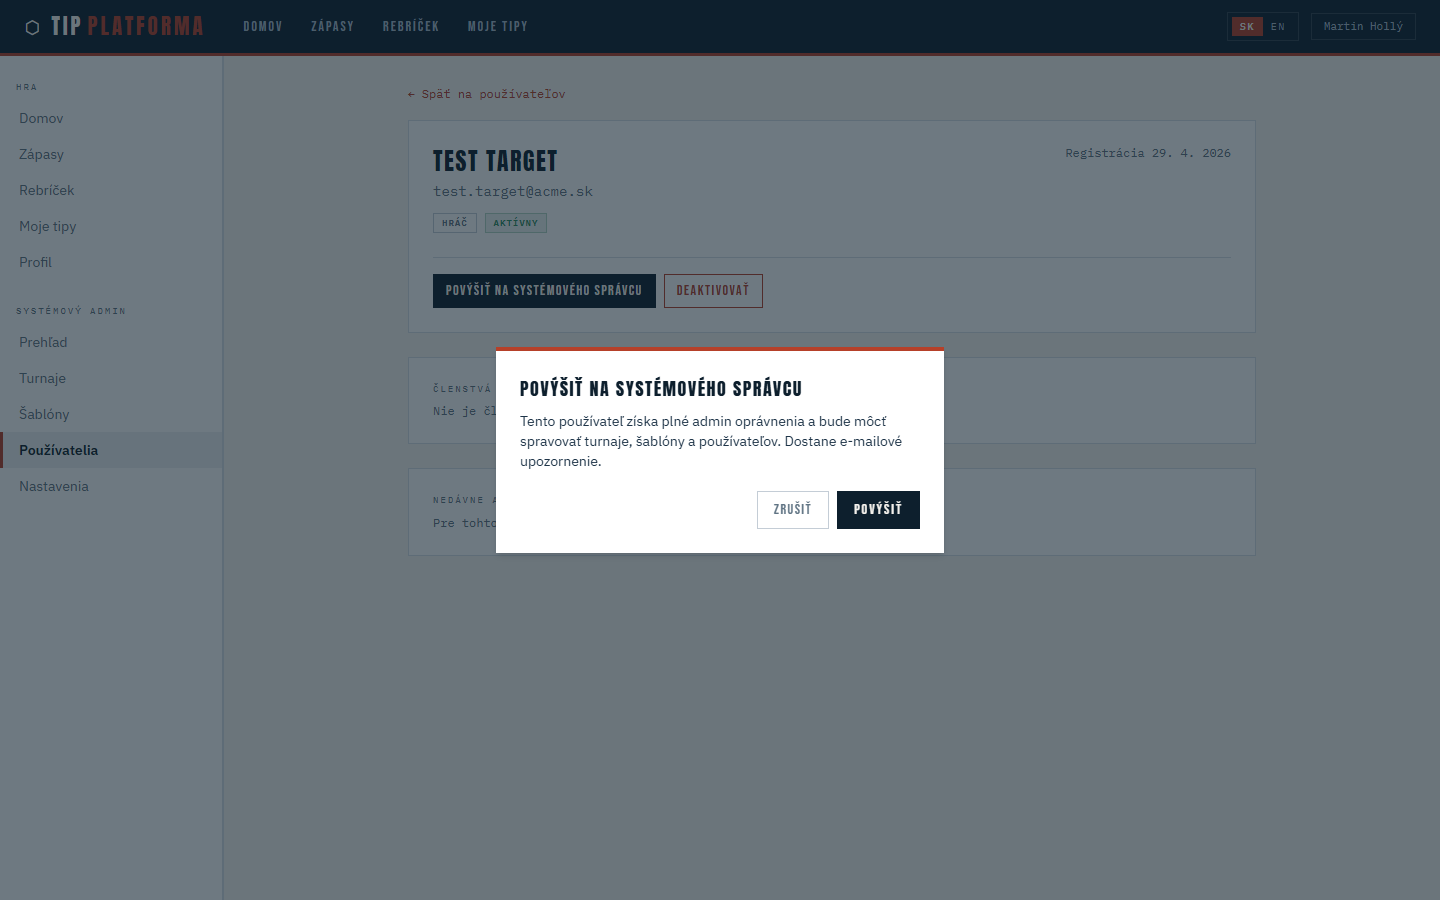Switch language to EN
The height and width of the screenshot is (900, 1440).
(1278, 27)
